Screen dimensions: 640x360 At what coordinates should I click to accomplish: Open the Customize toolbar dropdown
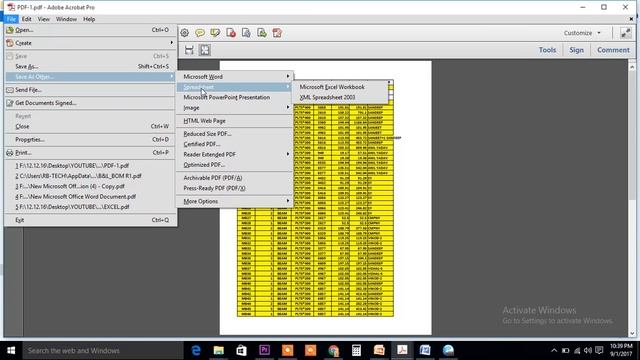(582, 33)
